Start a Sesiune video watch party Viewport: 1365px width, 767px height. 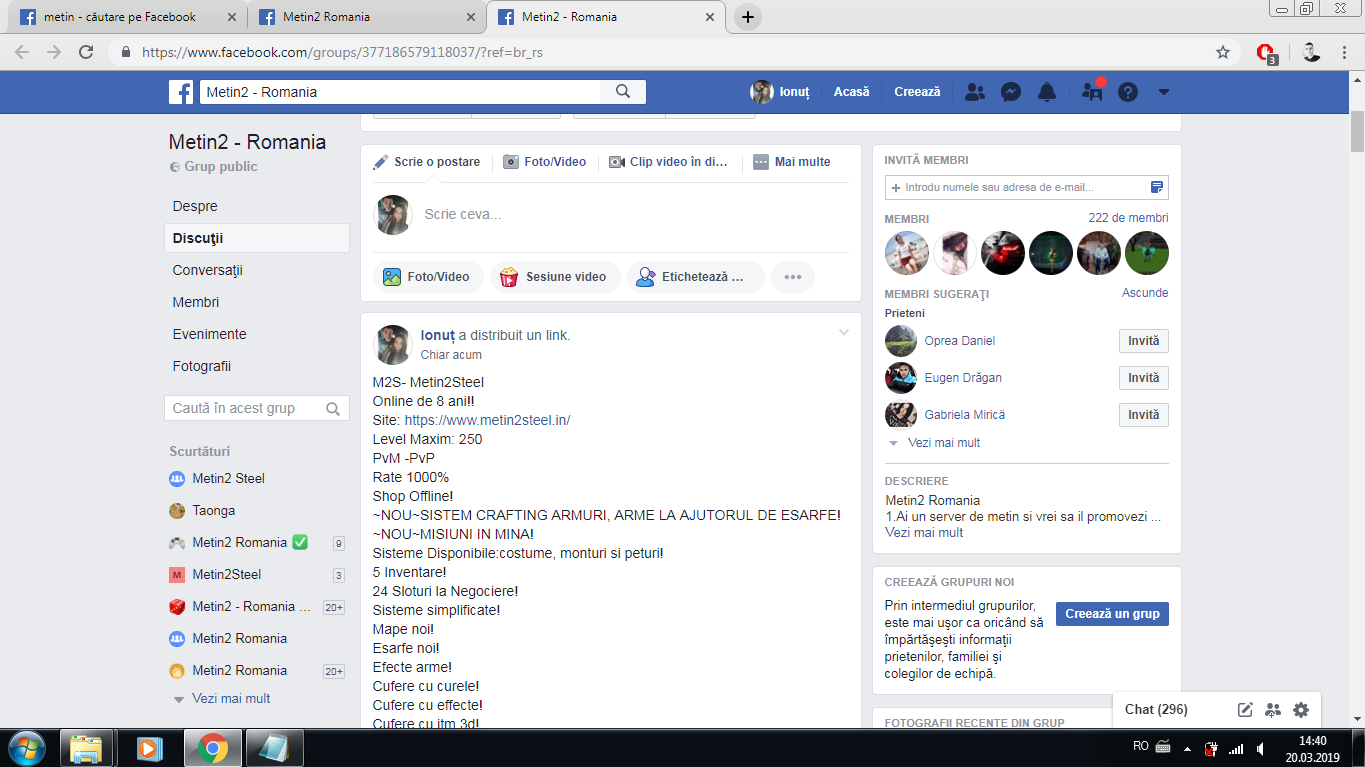coord(555,277)
